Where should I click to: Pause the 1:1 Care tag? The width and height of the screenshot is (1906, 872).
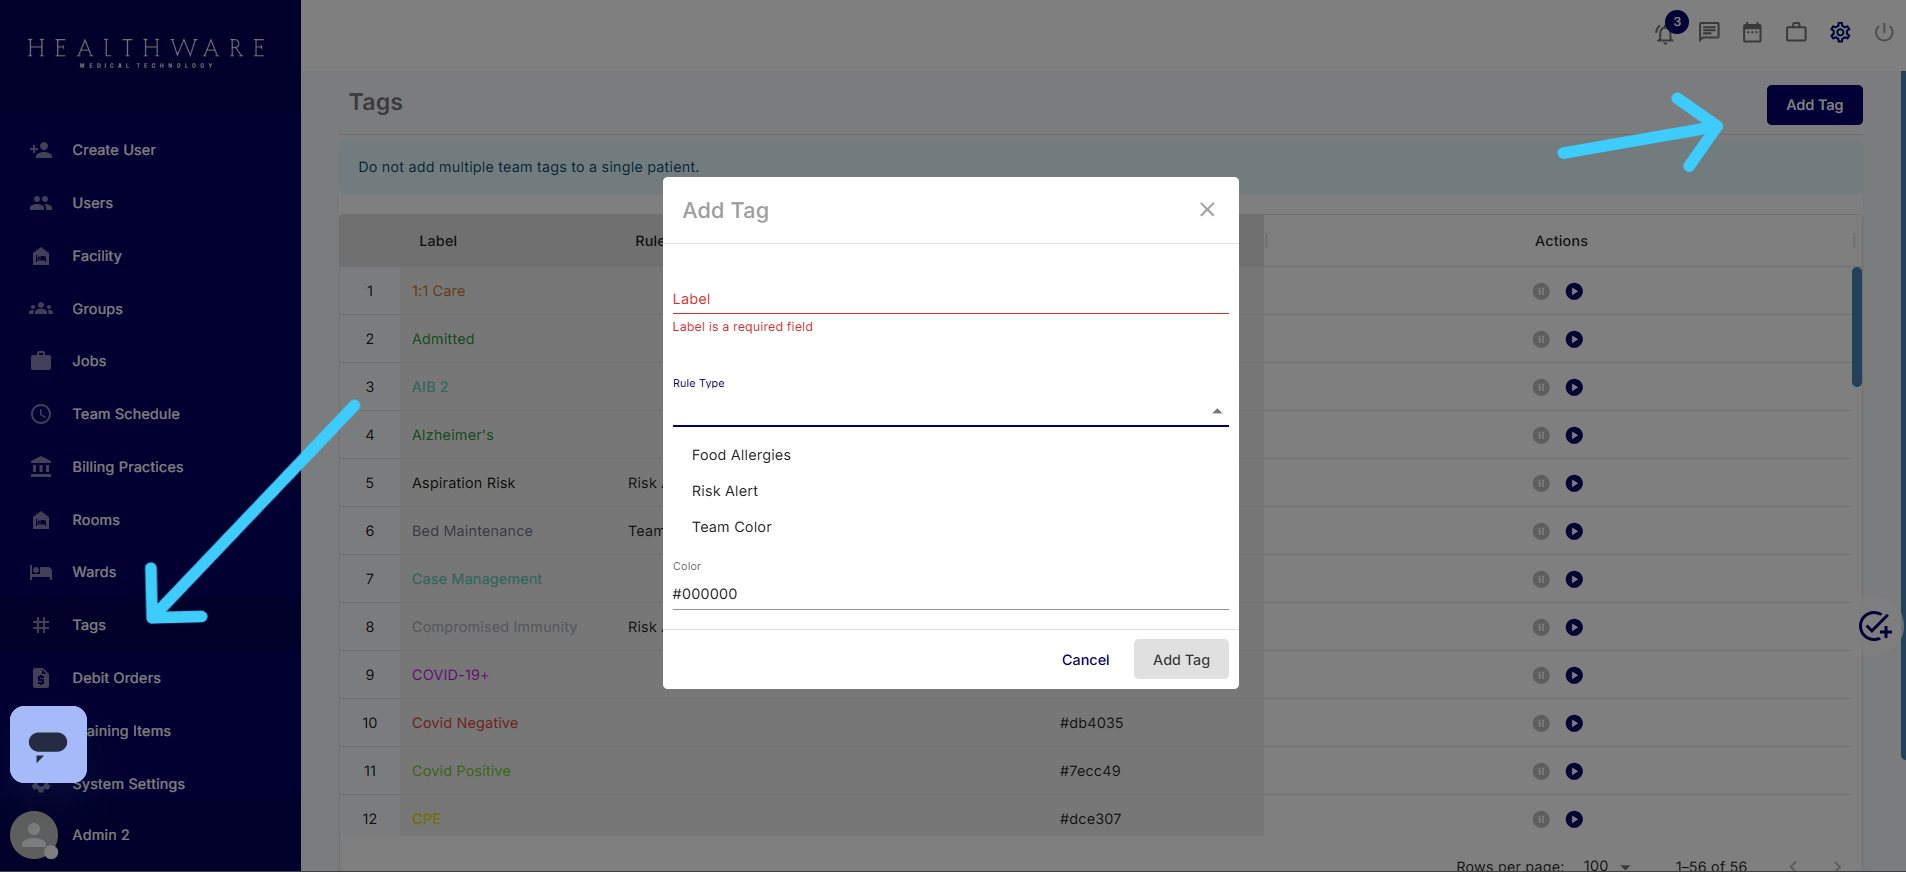coord(1541,291)
